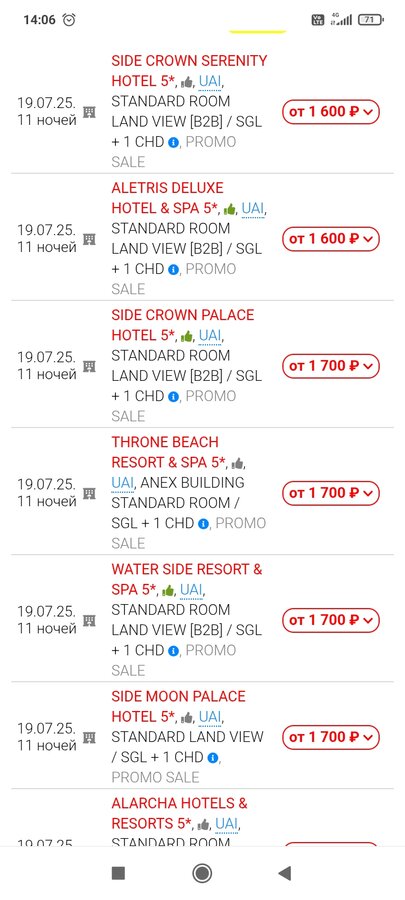Screen dimensions: 405x900
Task: Tap info icon in Throne Beach Resort row
Action: coord(203,524)
